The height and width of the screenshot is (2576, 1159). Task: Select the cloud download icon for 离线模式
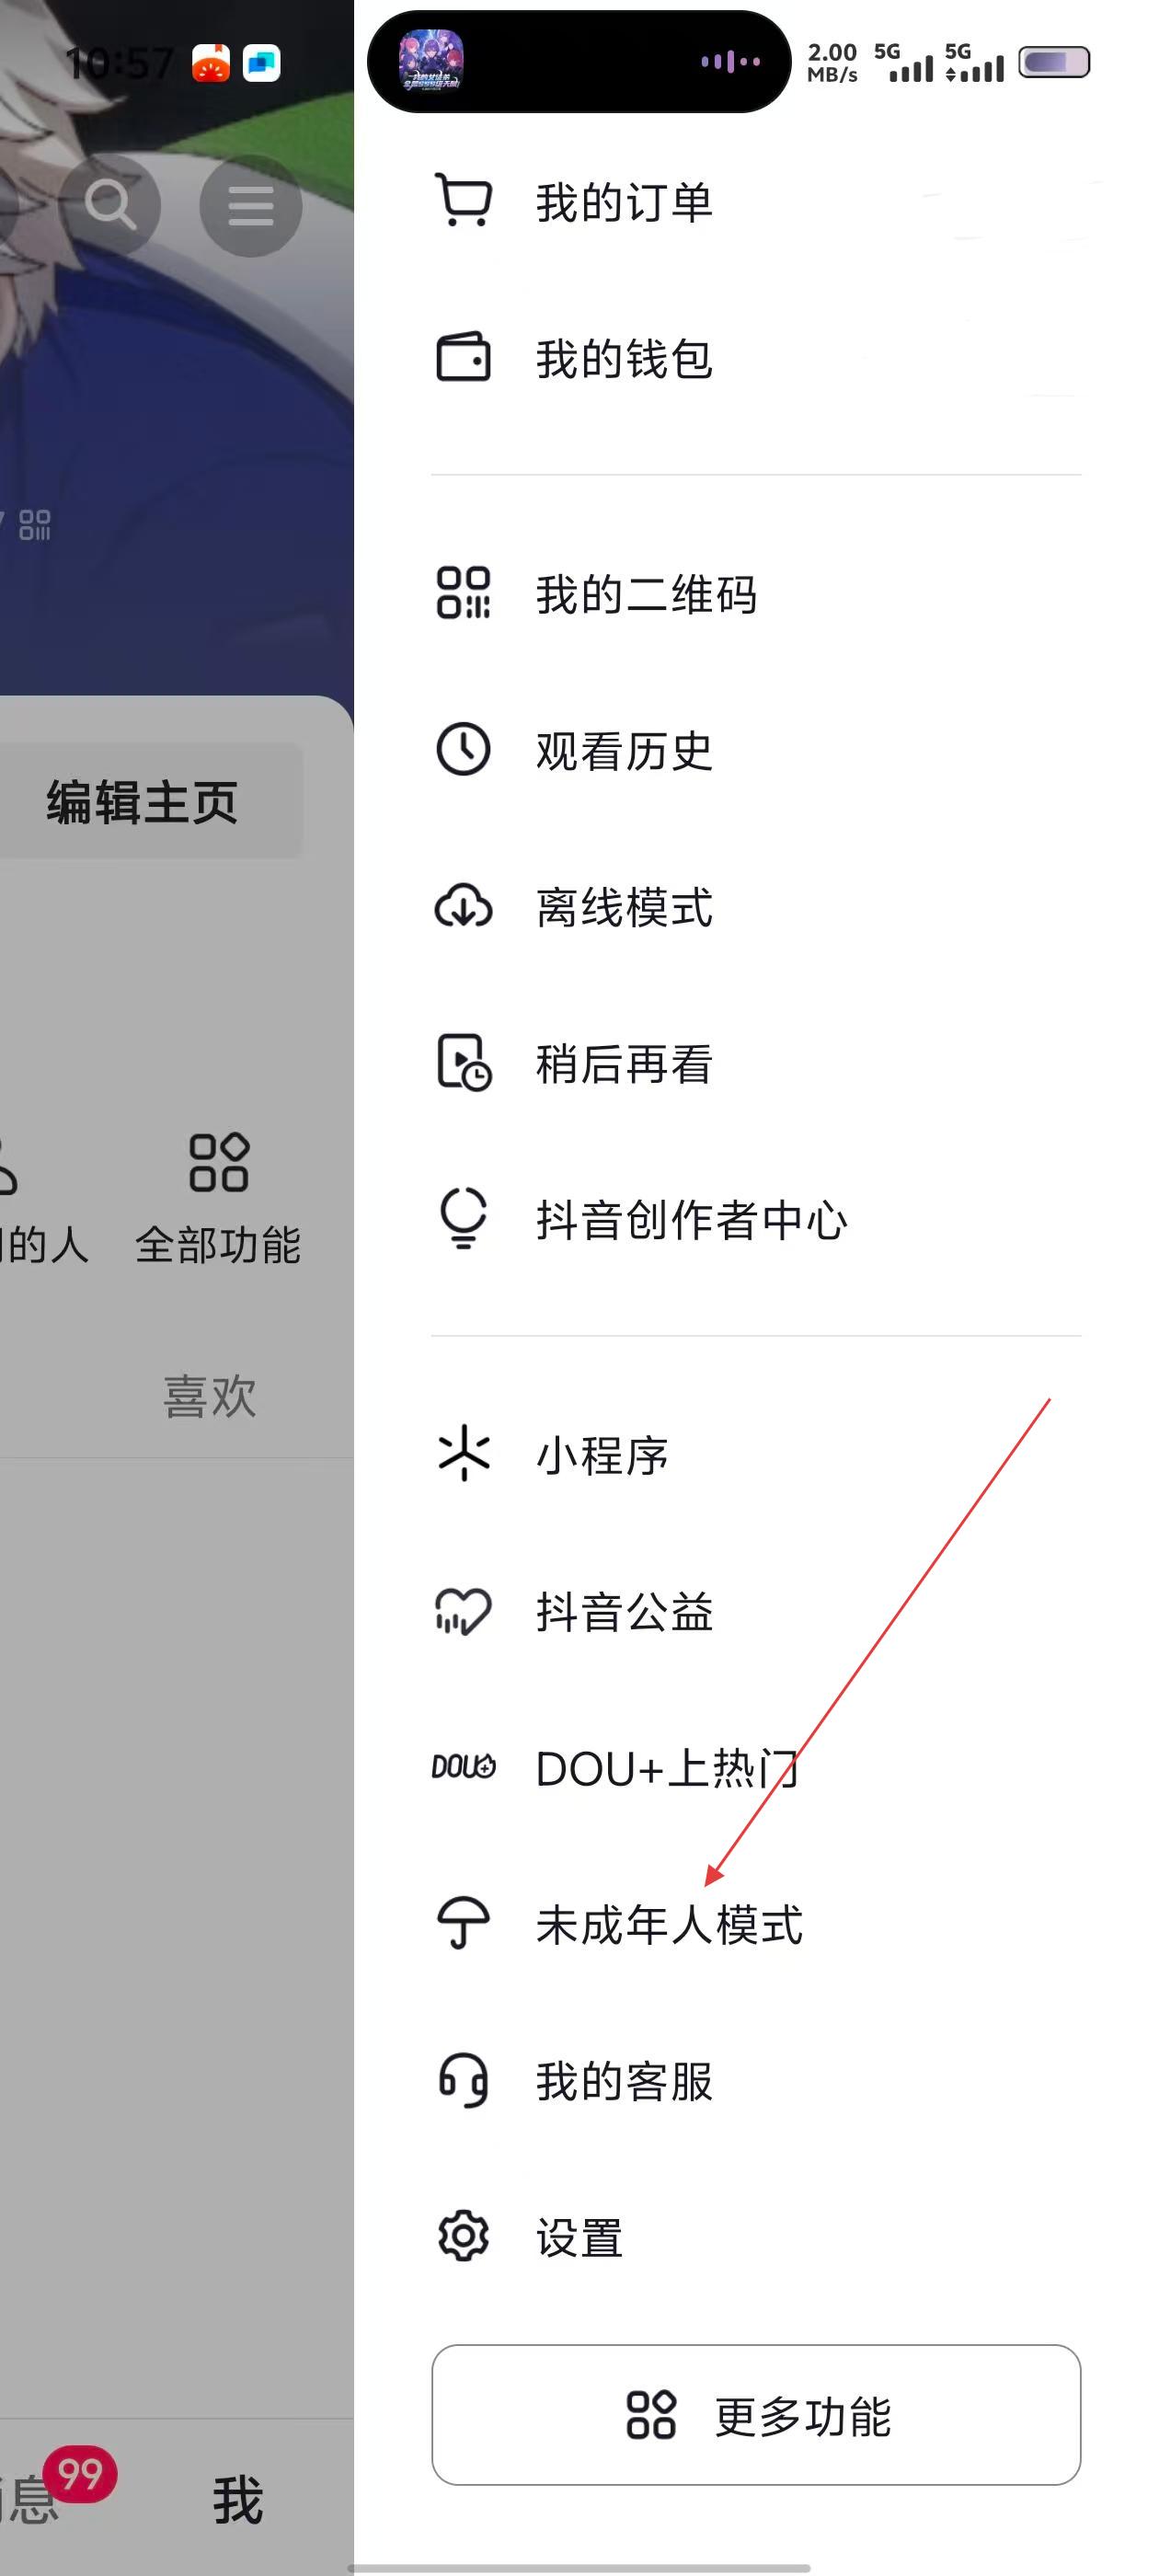[463, 906]
